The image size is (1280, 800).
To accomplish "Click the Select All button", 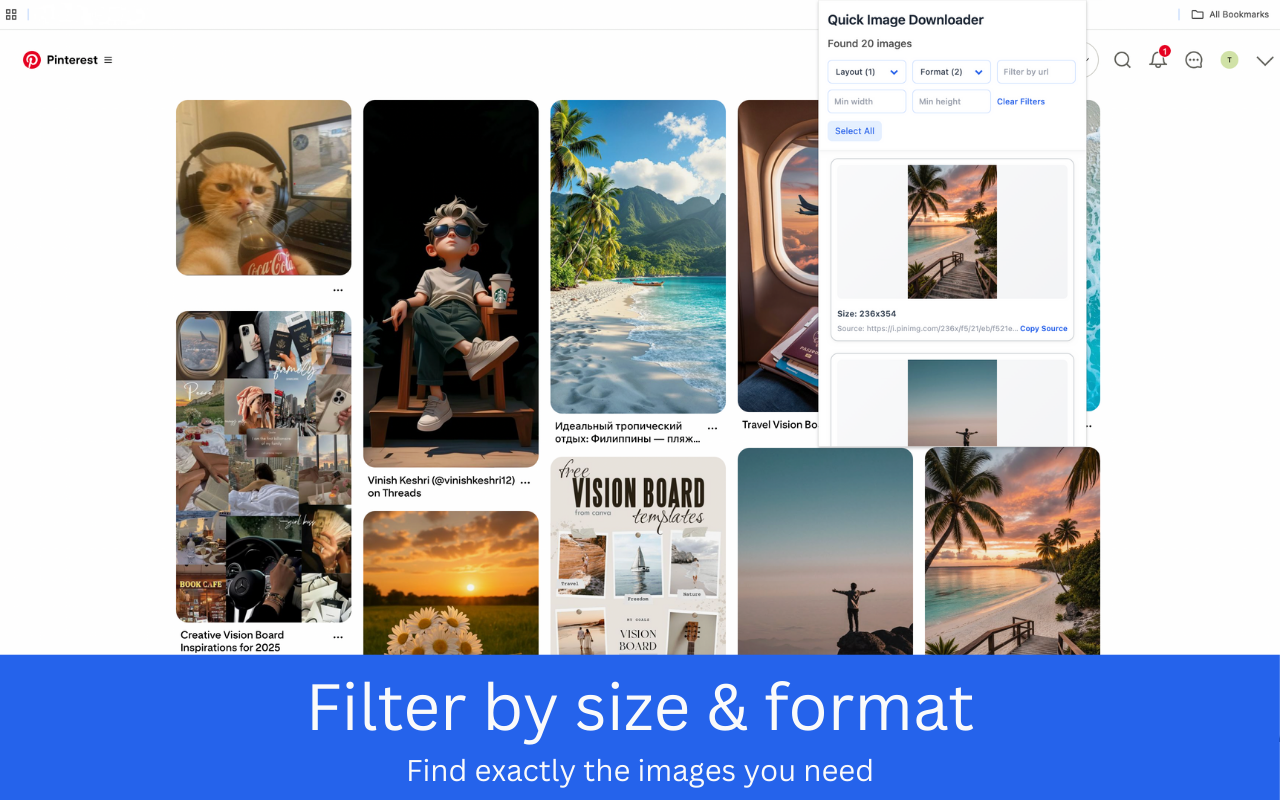I will point(855,131).
